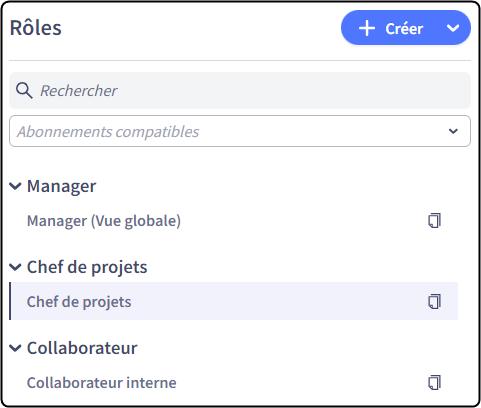Open the Créer button dropdown arrow
This screenshot has height=408, width=481.
tap(453, 28)
